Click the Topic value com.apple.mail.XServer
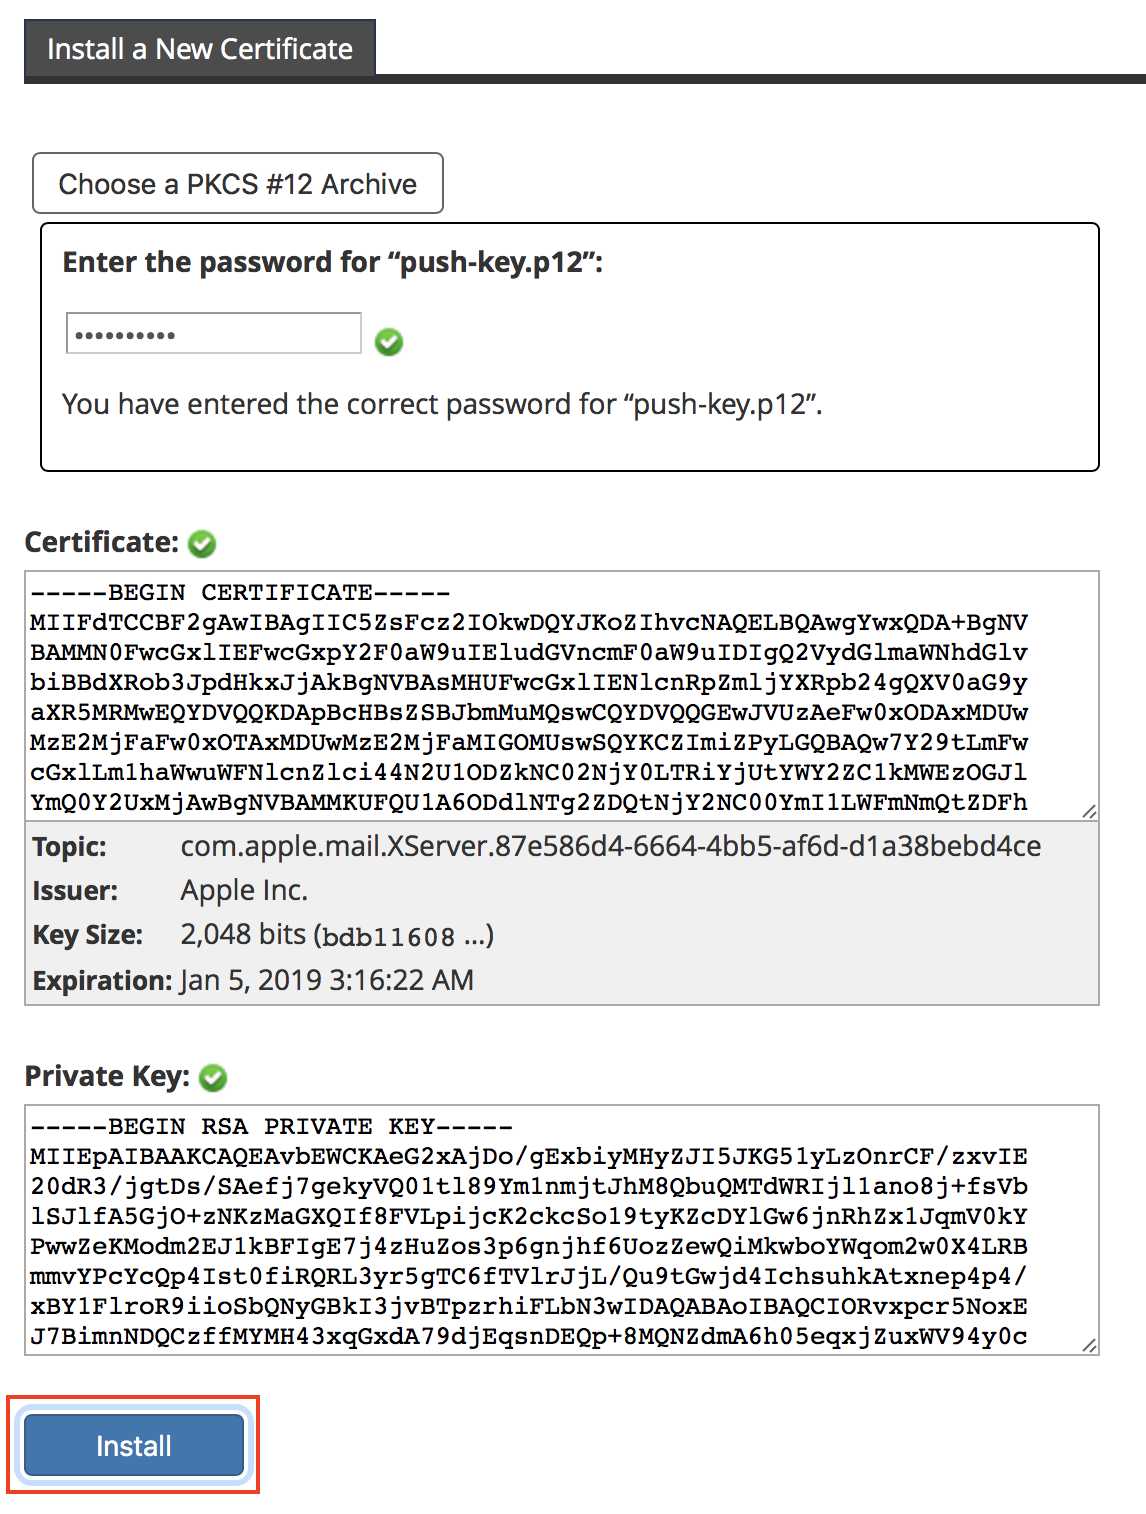 (x=610, y=847)
